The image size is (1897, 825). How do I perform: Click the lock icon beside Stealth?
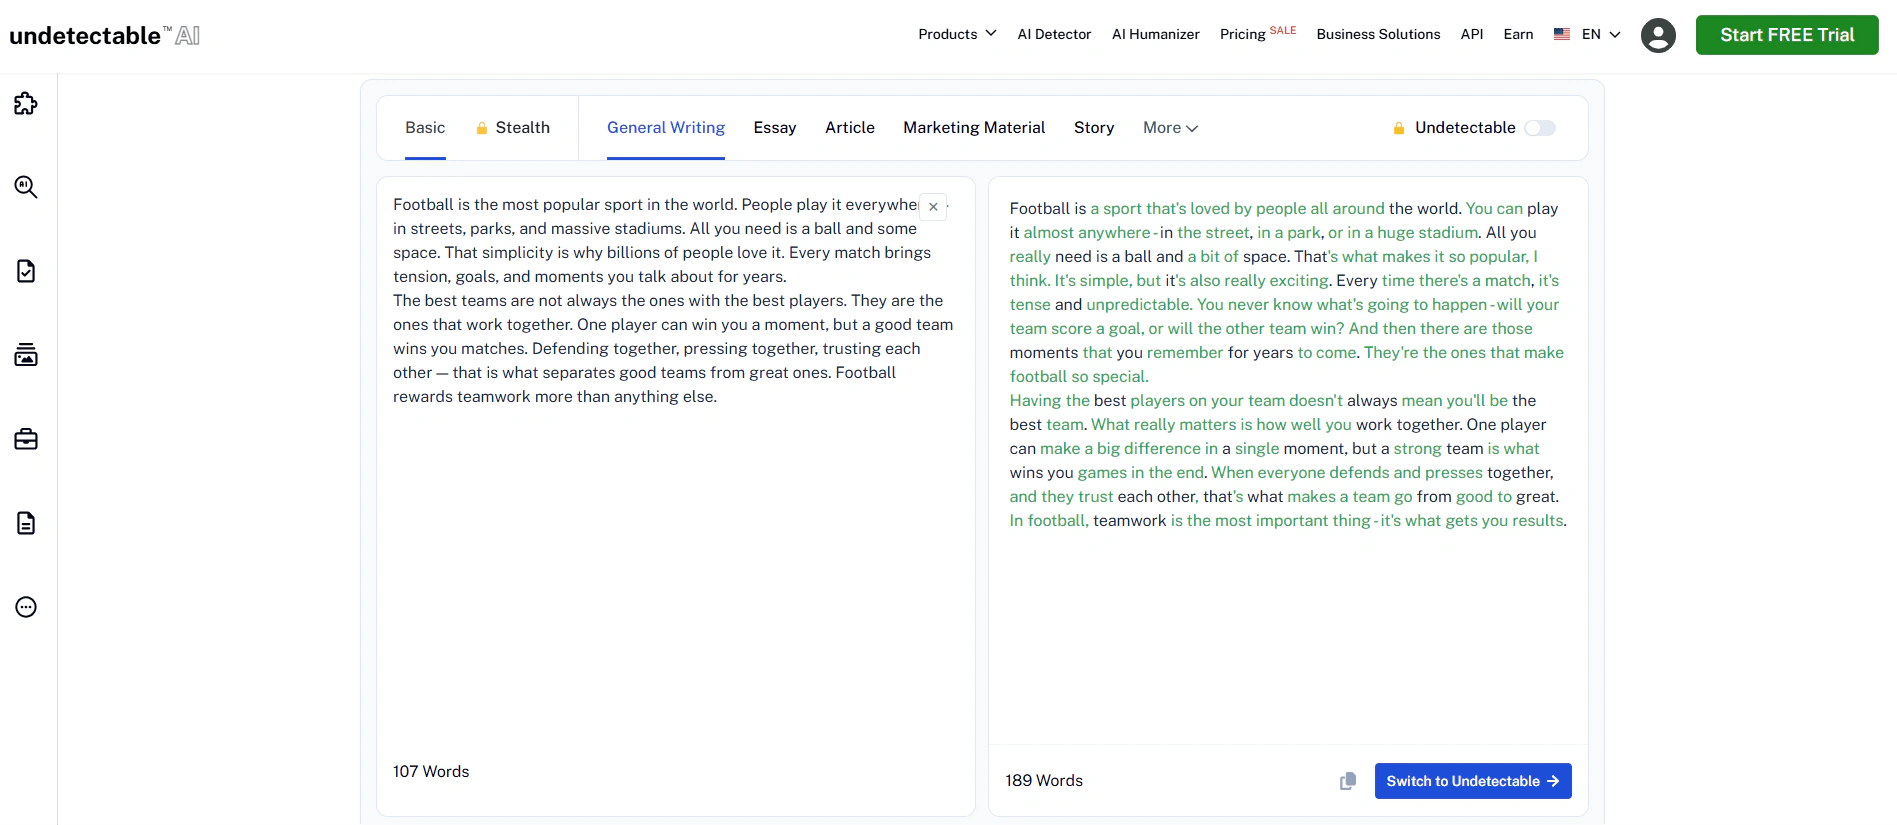[482, 128]
